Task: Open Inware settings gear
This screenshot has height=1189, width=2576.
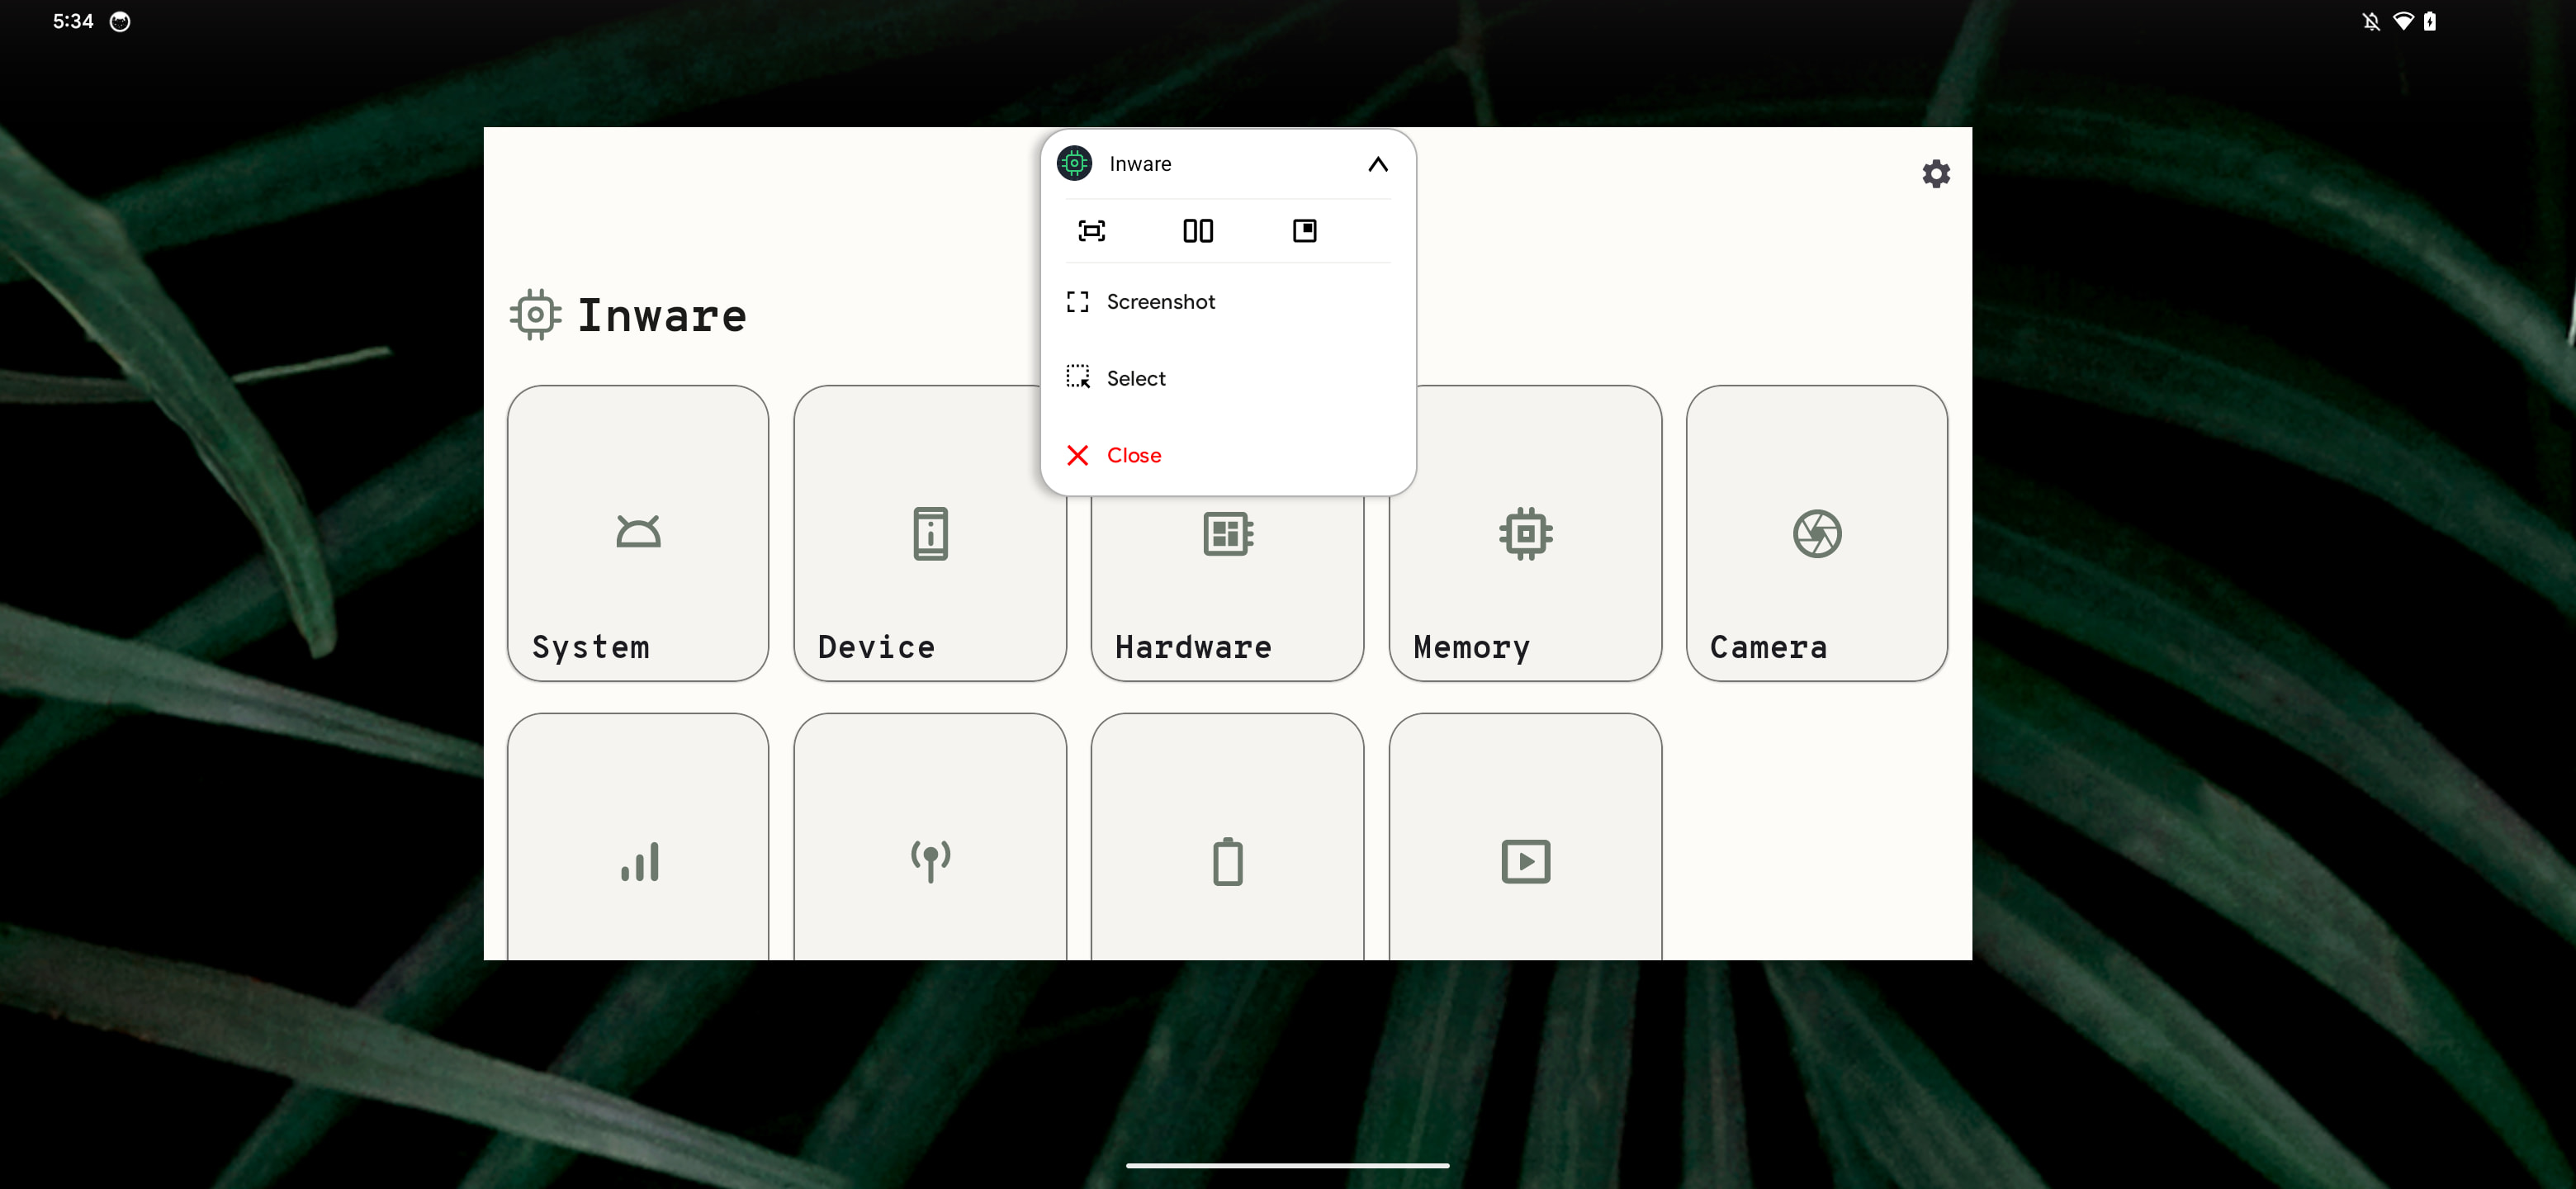Action: click(1935, 174)
